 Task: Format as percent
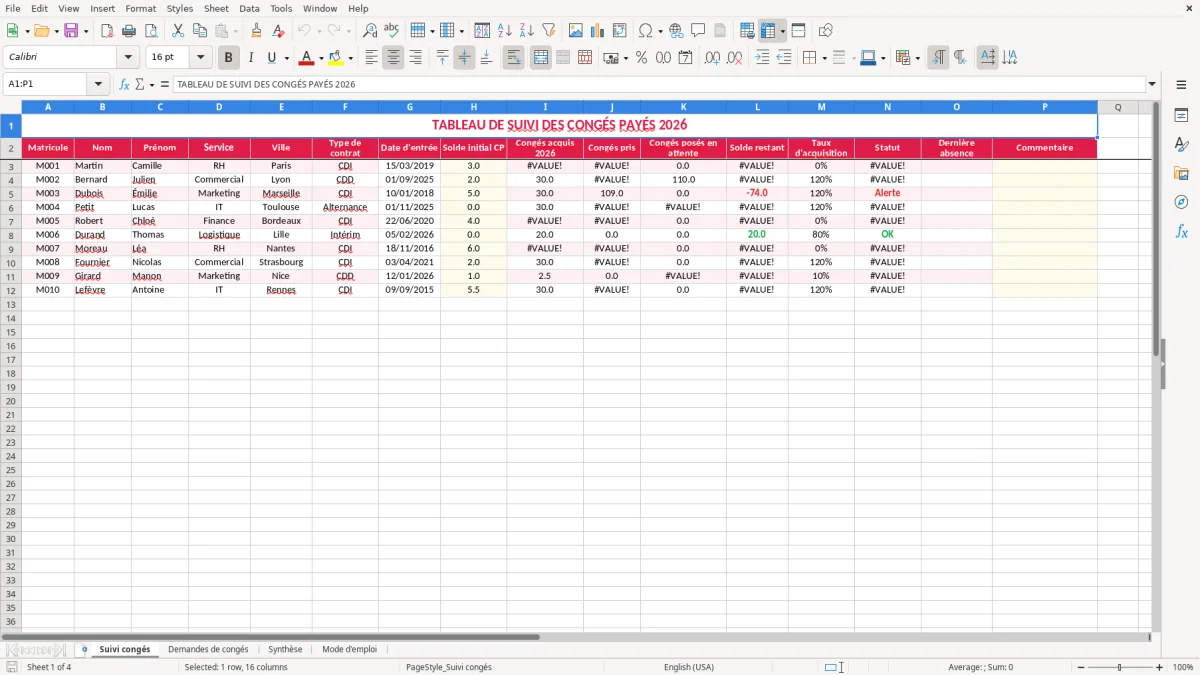pyautogui.click(x=641, y=58)
